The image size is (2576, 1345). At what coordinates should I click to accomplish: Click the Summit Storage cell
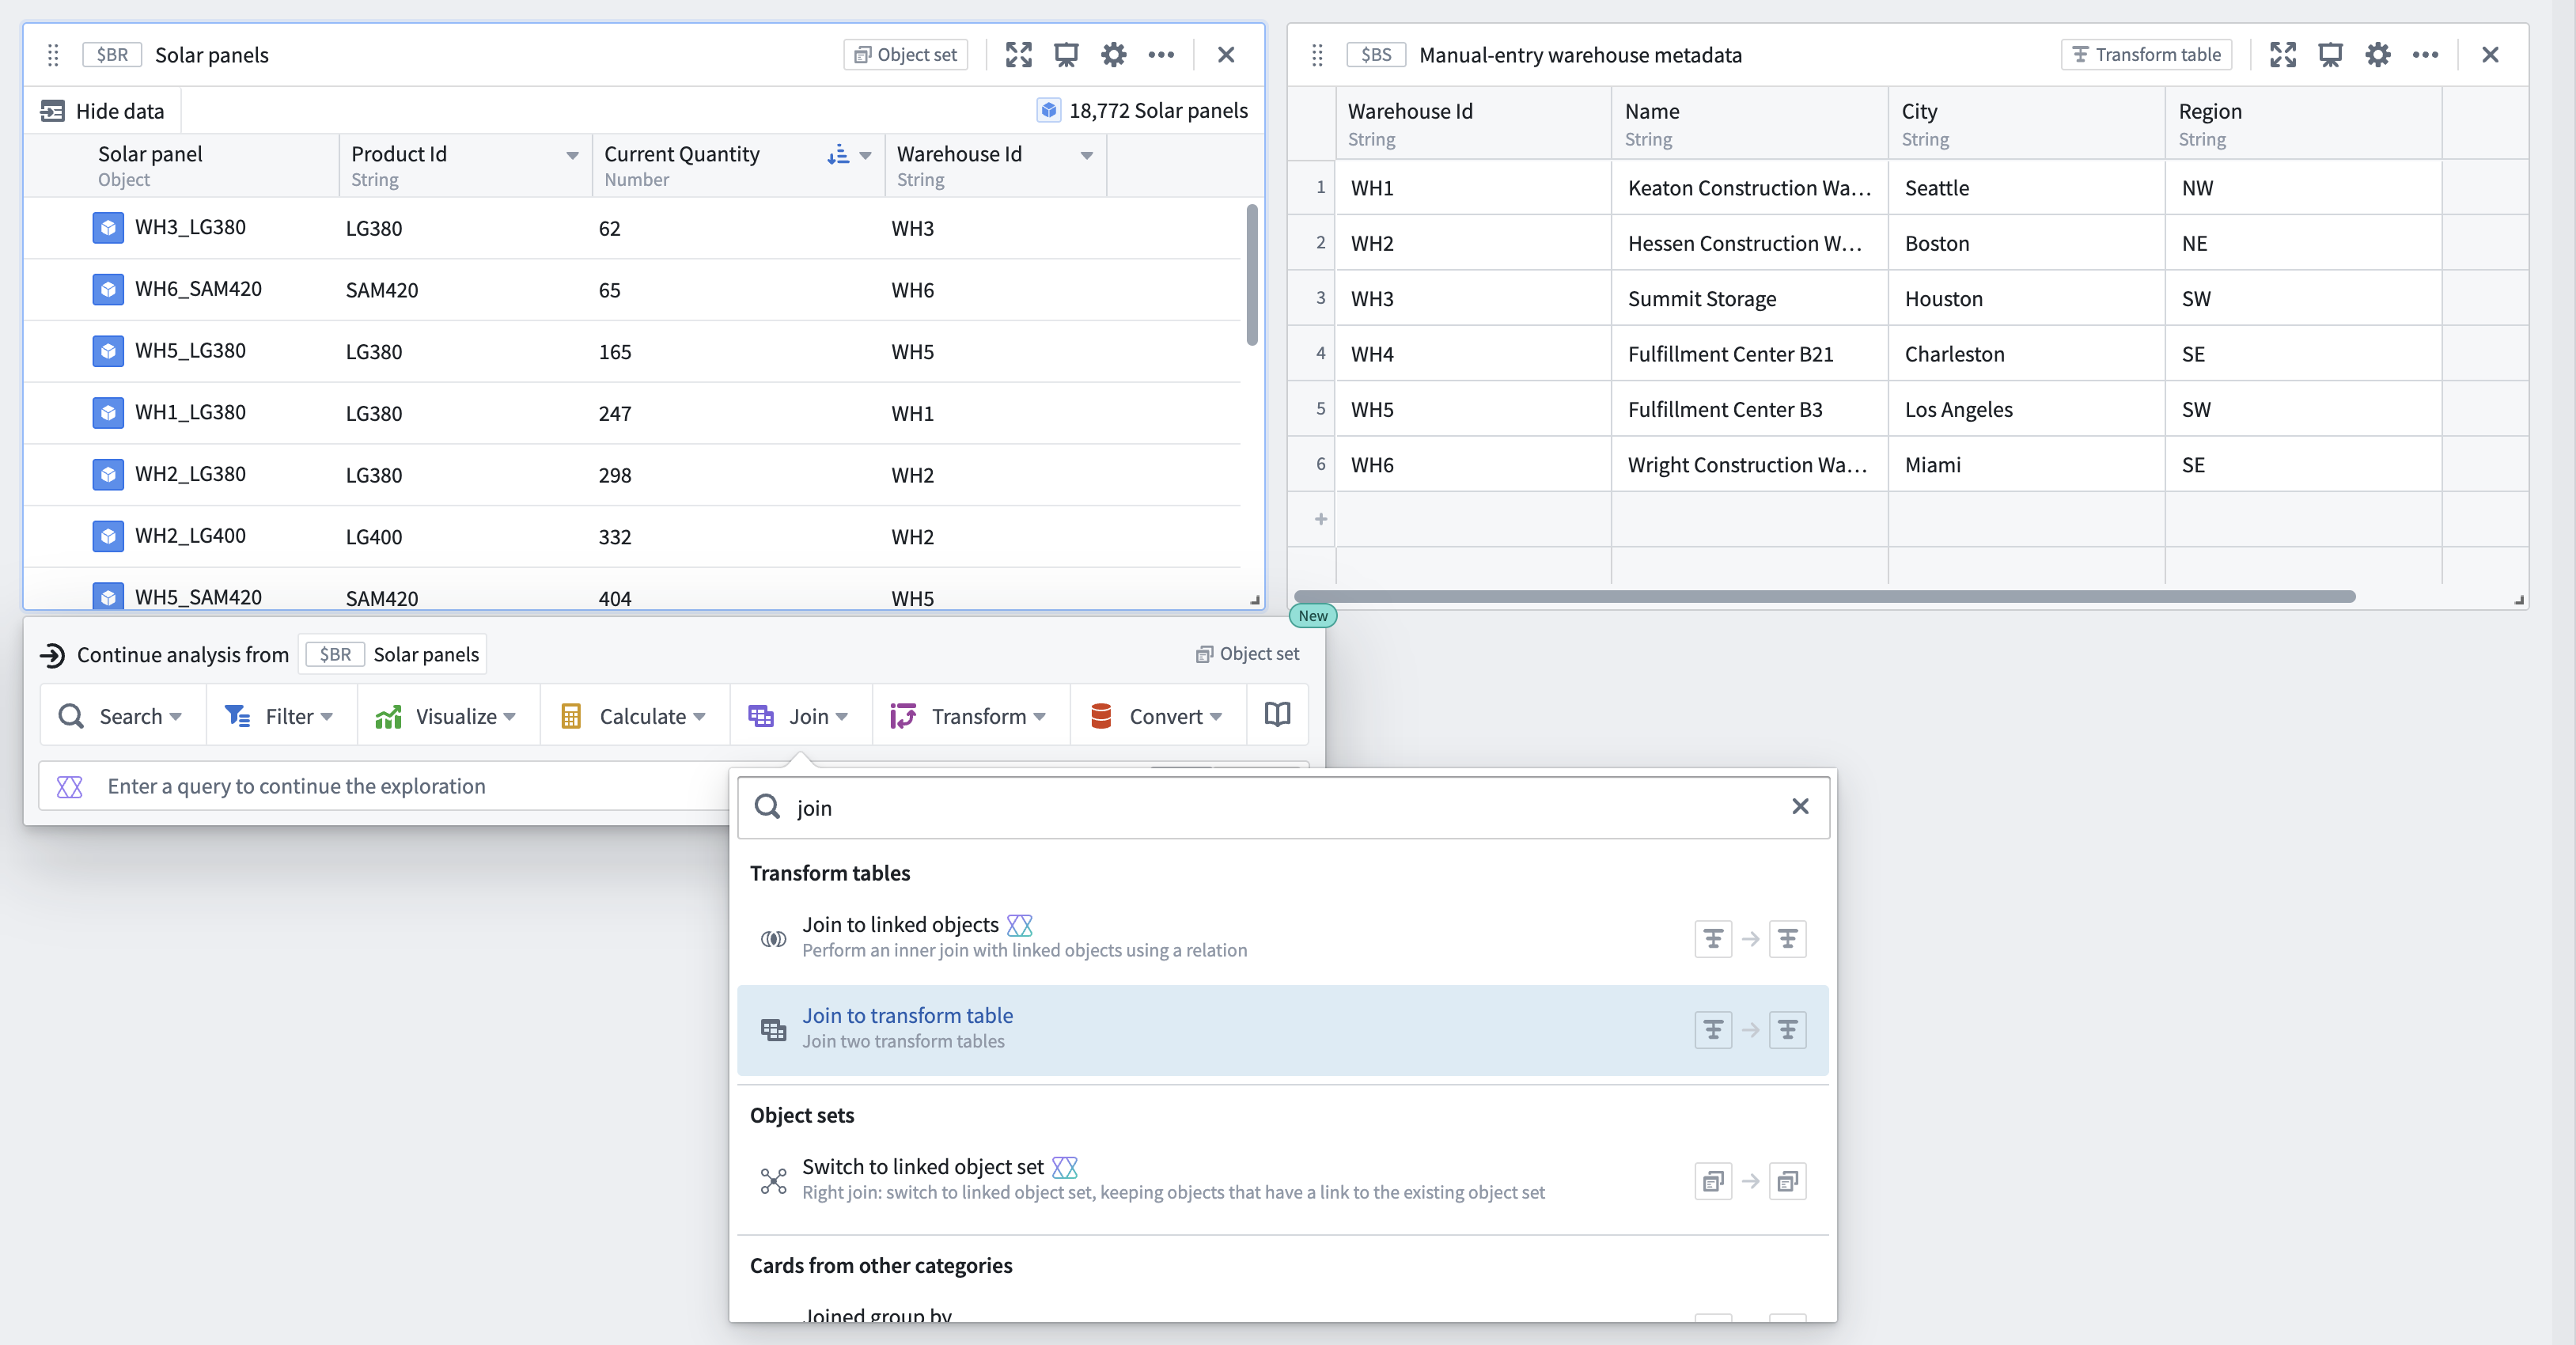[1749, 299]
